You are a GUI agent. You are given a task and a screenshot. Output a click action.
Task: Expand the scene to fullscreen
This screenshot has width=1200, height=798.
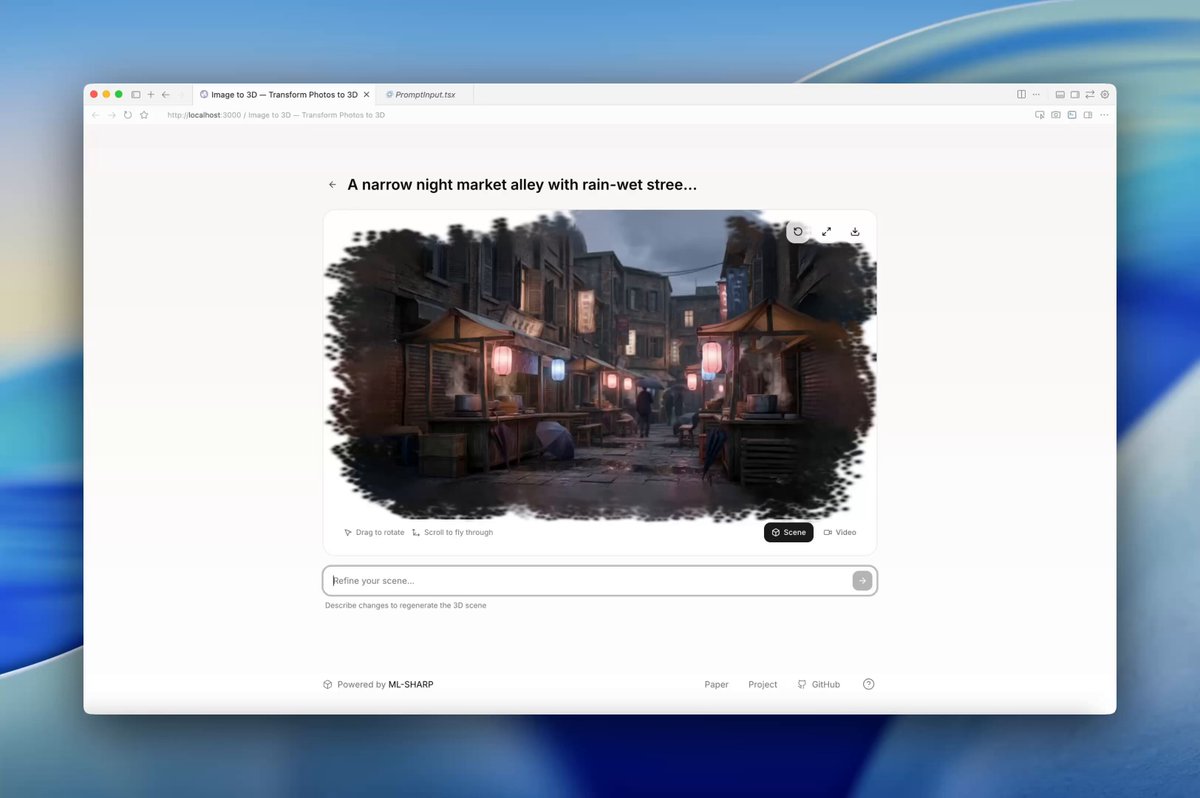[827, 232]
